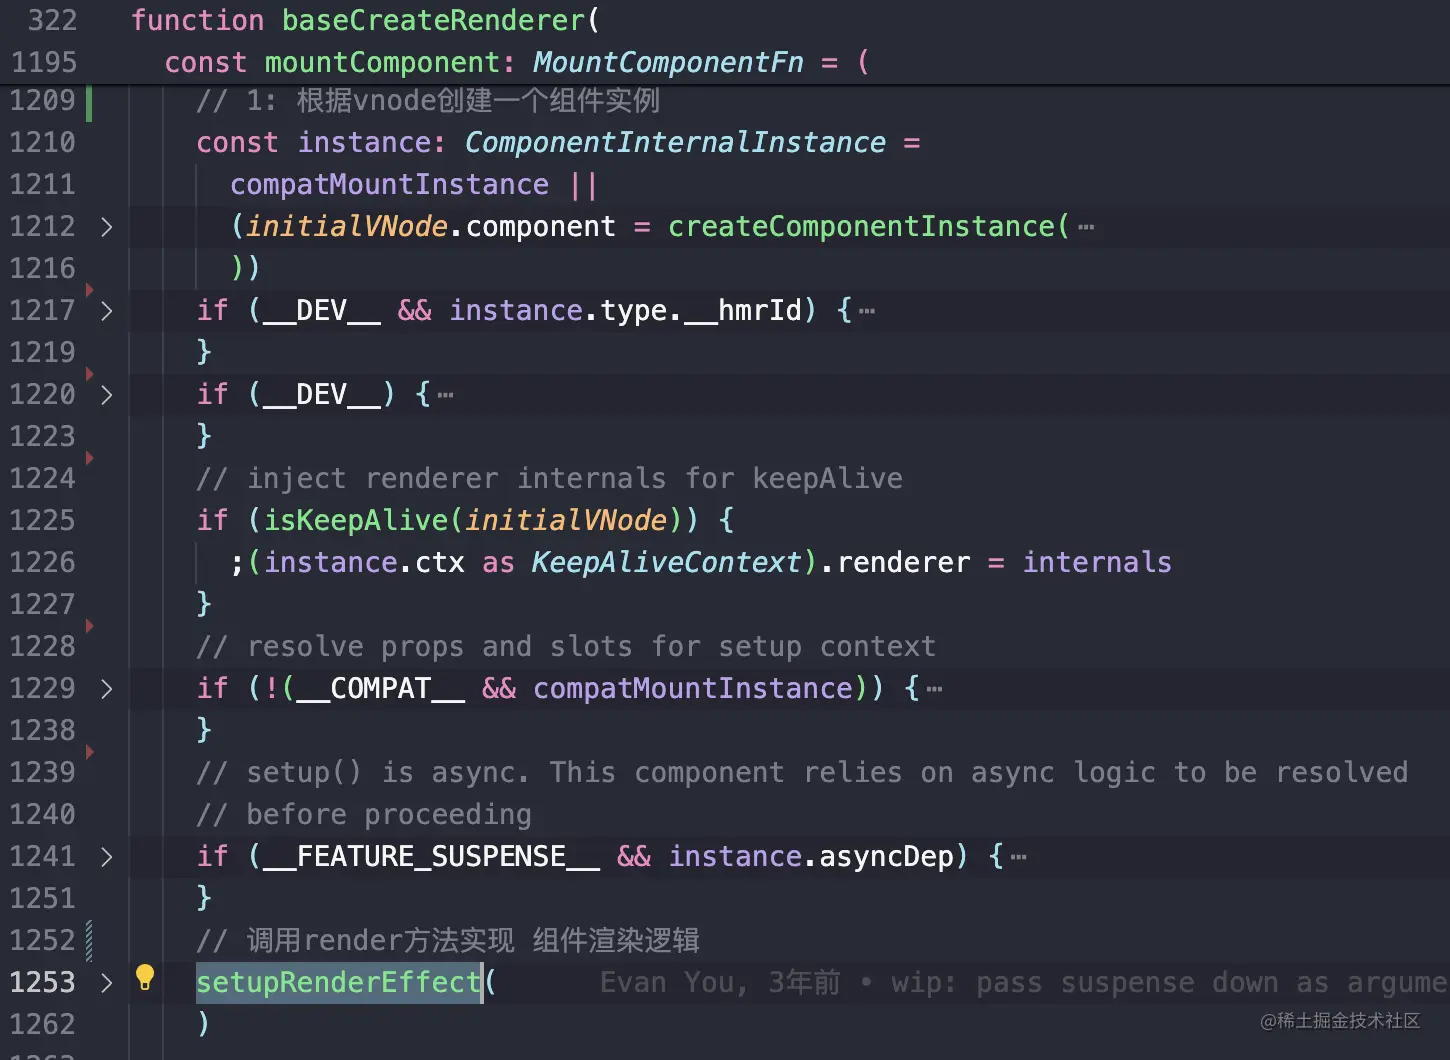Screen dimensions: 1450x1060
Task: Click the internals identifier on line 1226
Action: (1097, 563)
